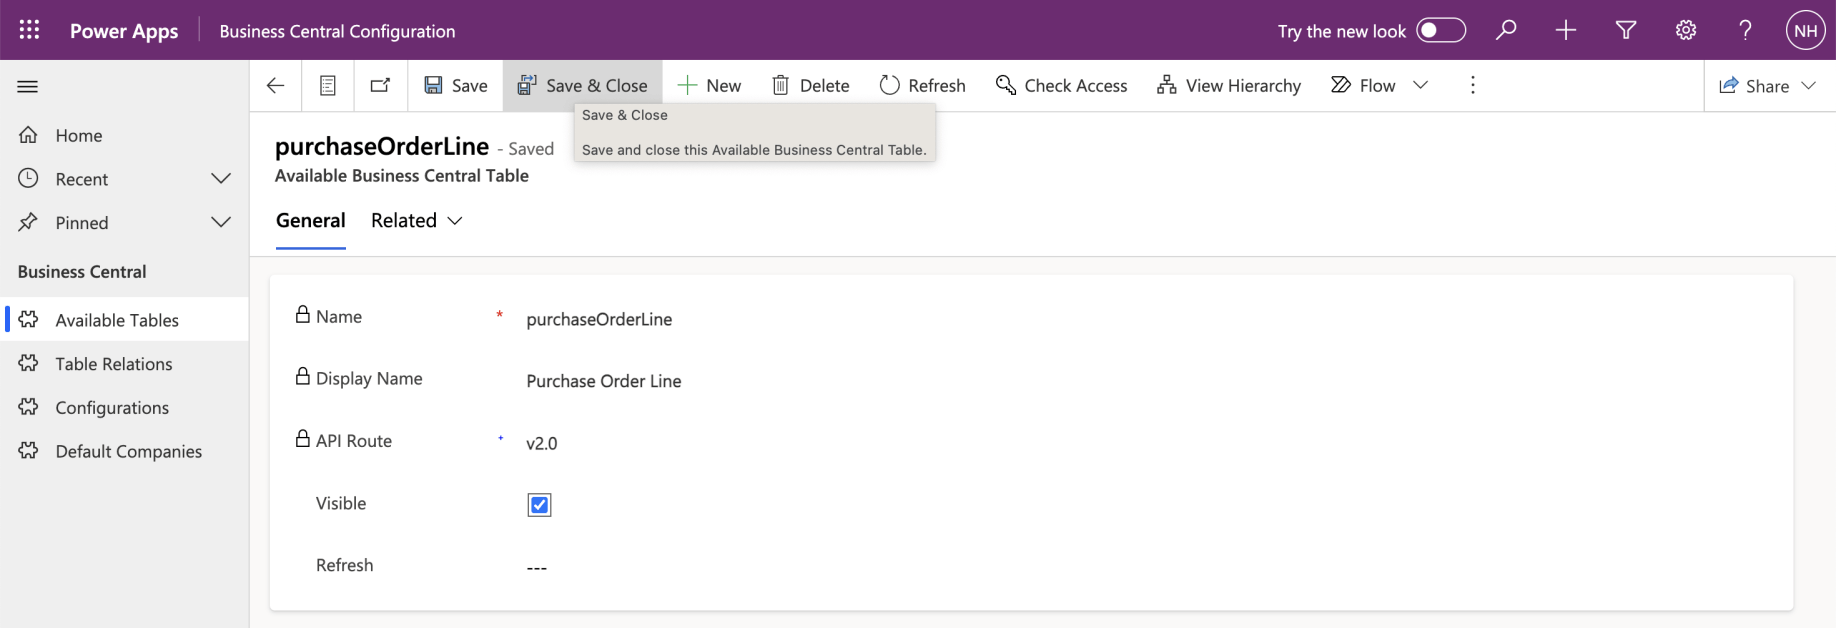Expand the Recent chevron
The image size is (1836, 628).
[221, 179]
